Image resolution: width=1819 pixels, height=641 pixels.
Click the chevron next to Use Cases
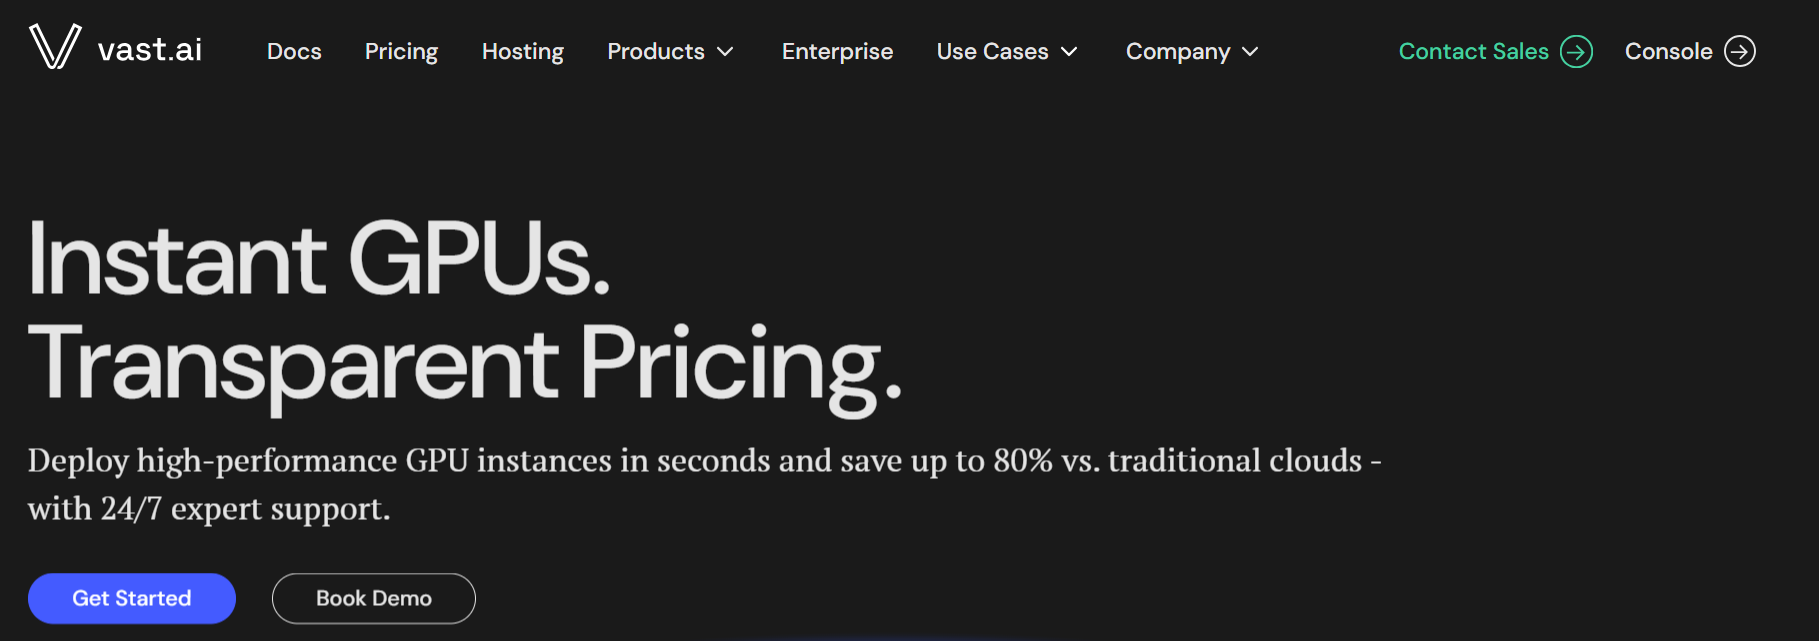point(1069,53)
